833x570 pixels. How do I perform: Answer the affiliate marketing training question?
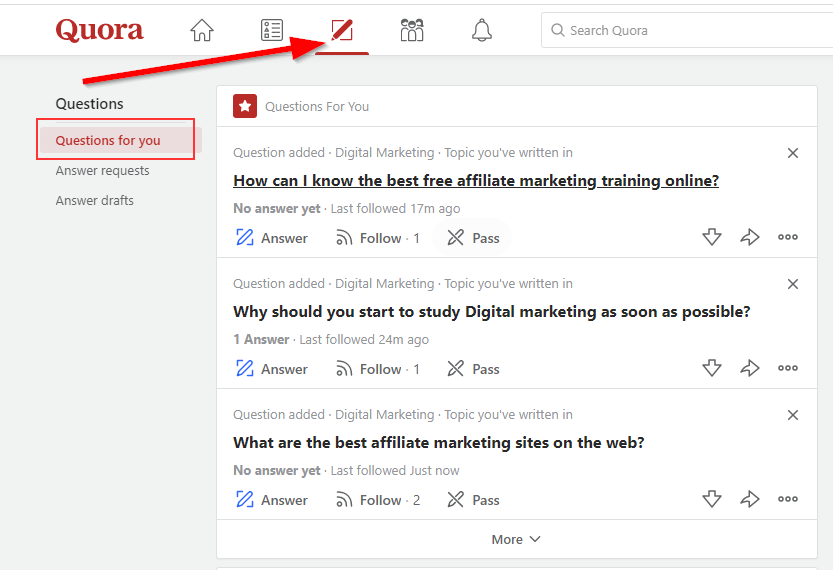tap(271, 237)
